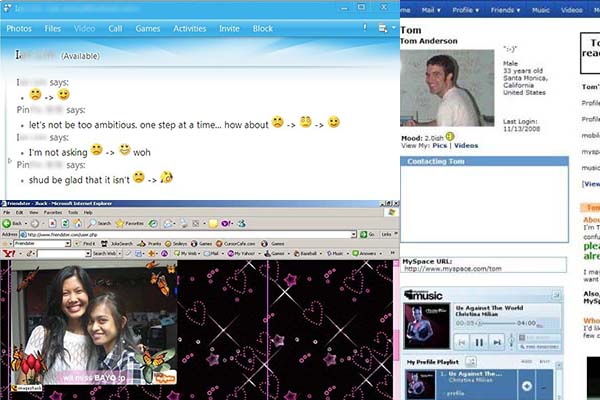
Task: Pop out the MySpace music player
Action: 556,295
